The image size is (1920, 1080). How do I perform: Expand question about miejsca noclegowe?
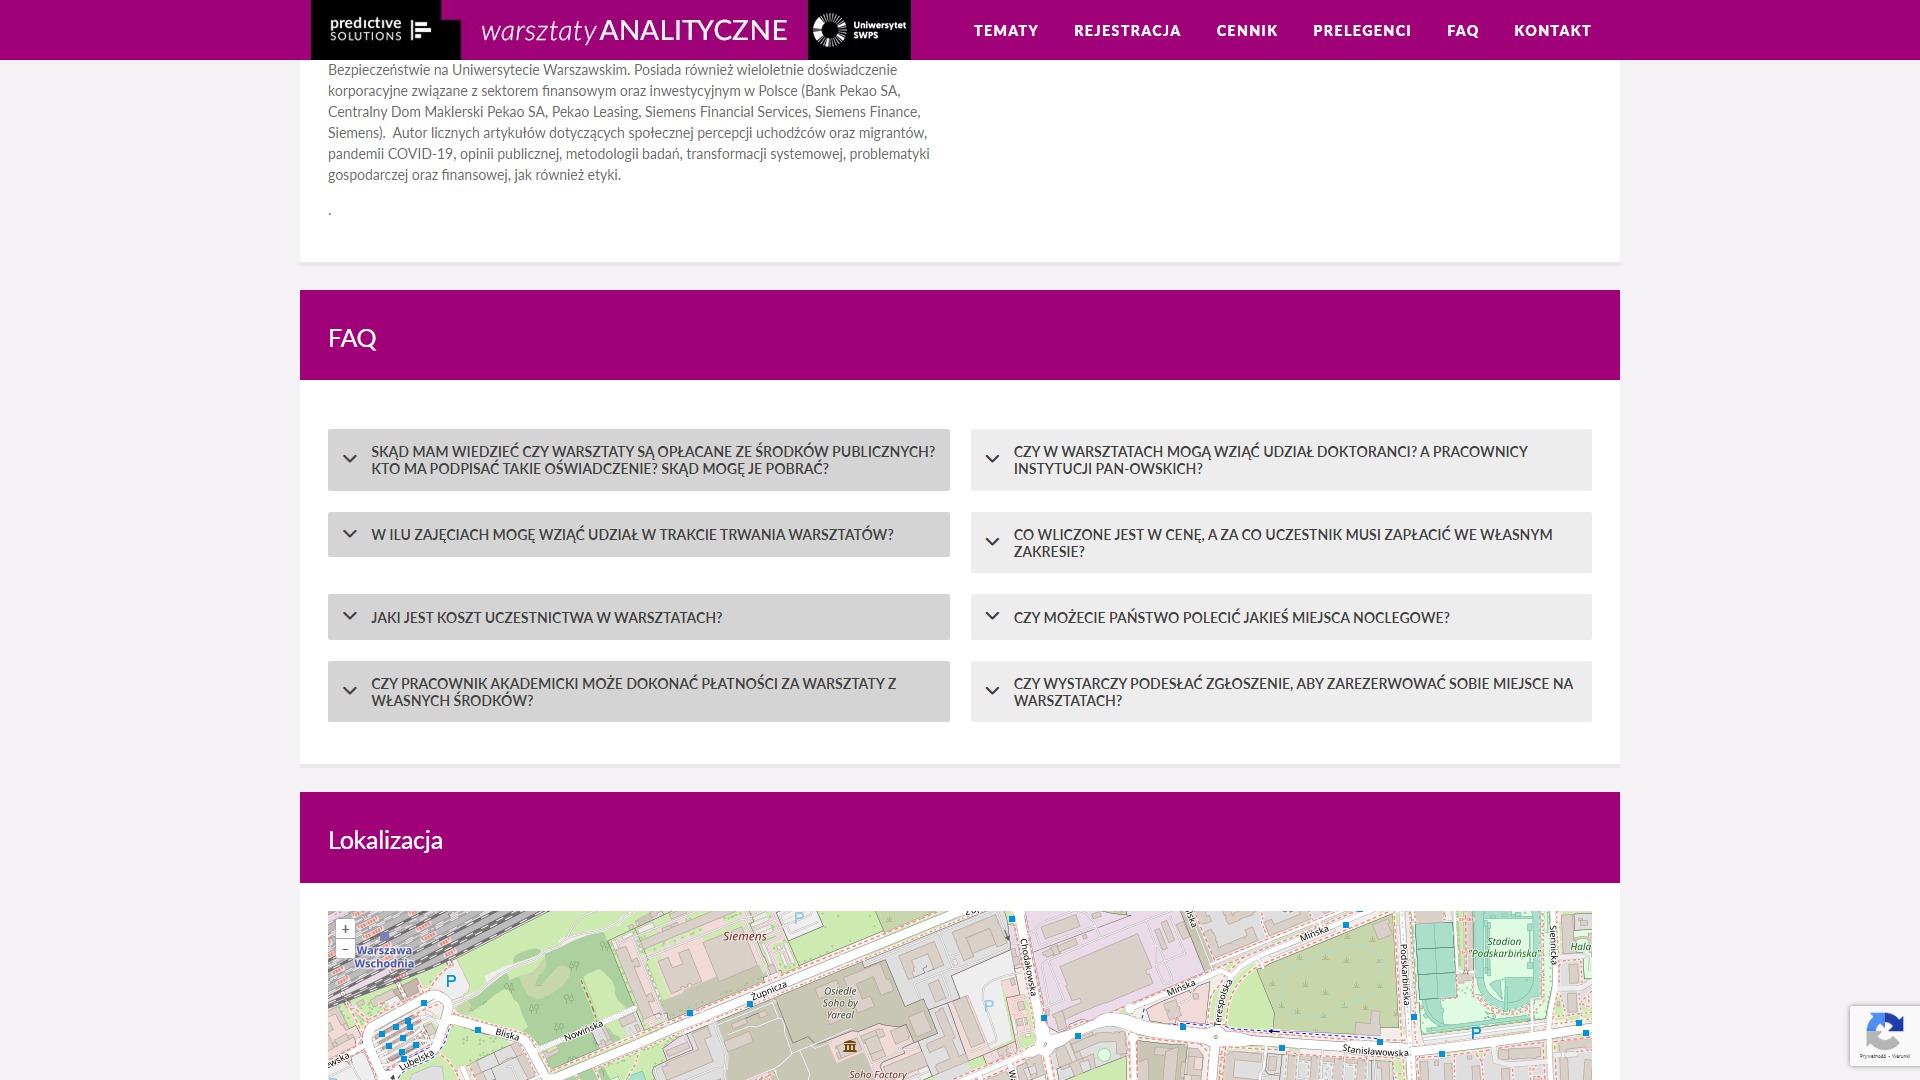click(x=1281, y=617)
